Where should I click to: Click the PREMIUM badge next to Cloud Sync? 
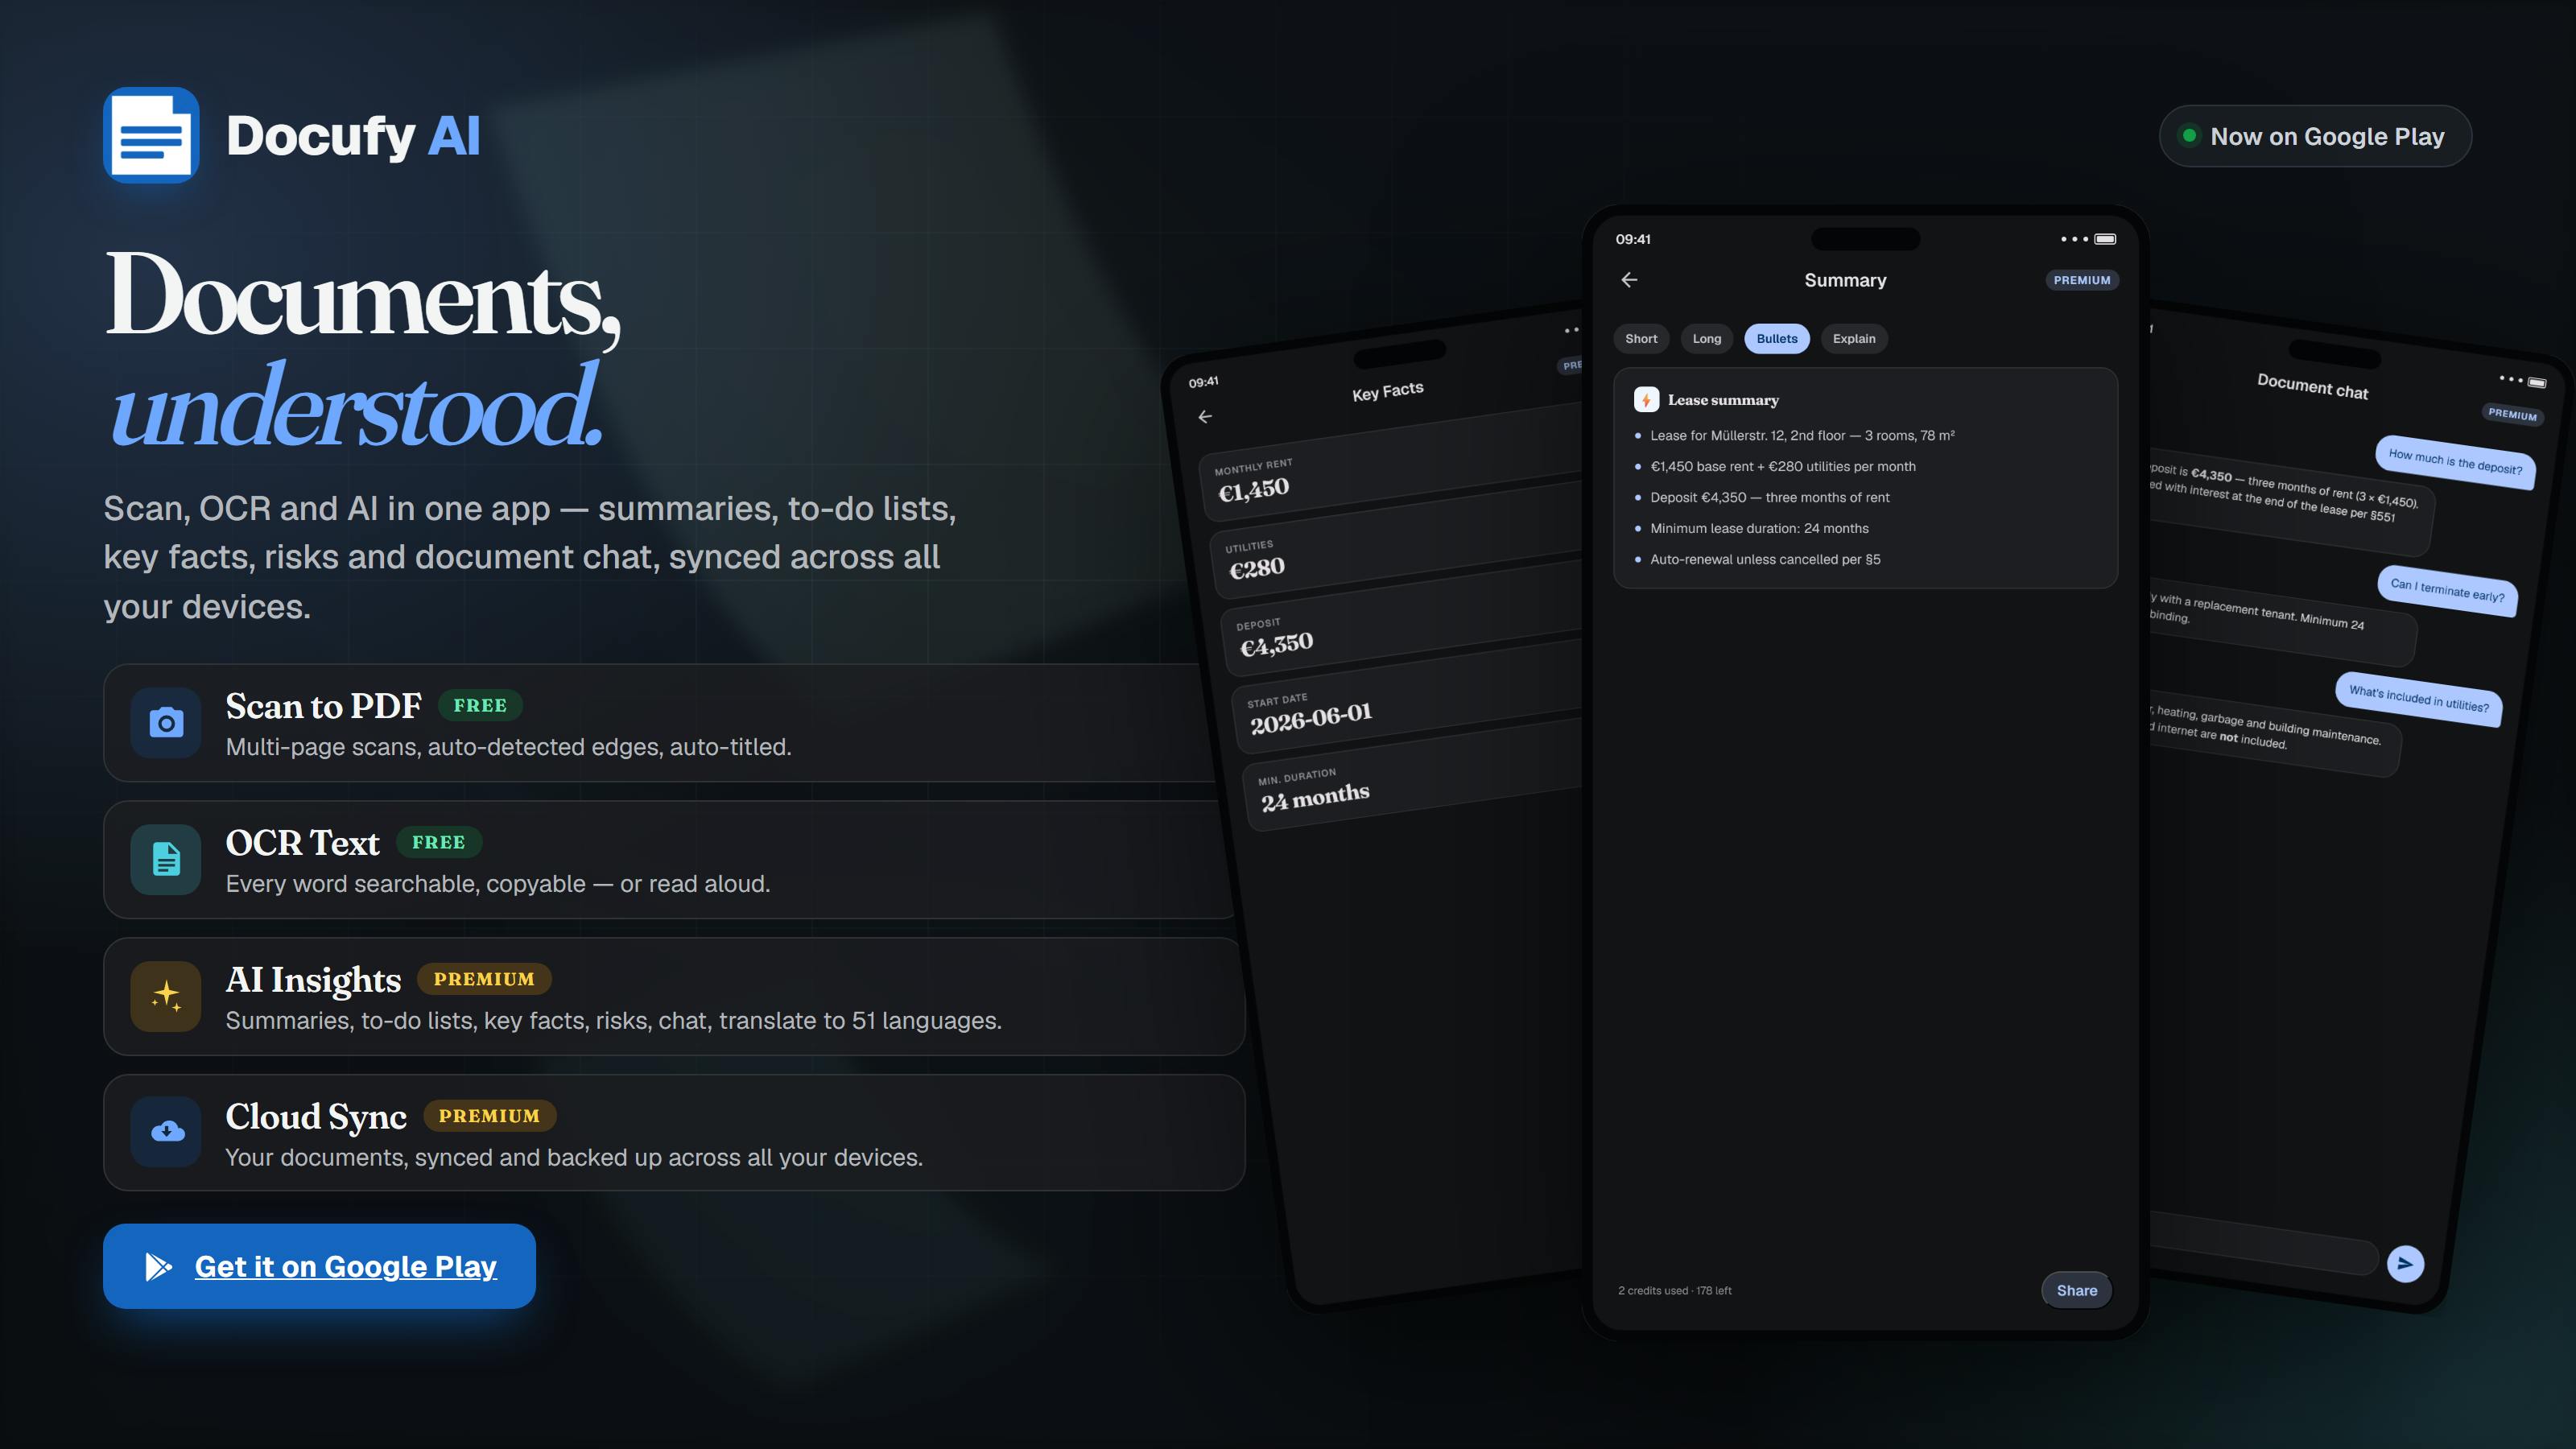489,1116
